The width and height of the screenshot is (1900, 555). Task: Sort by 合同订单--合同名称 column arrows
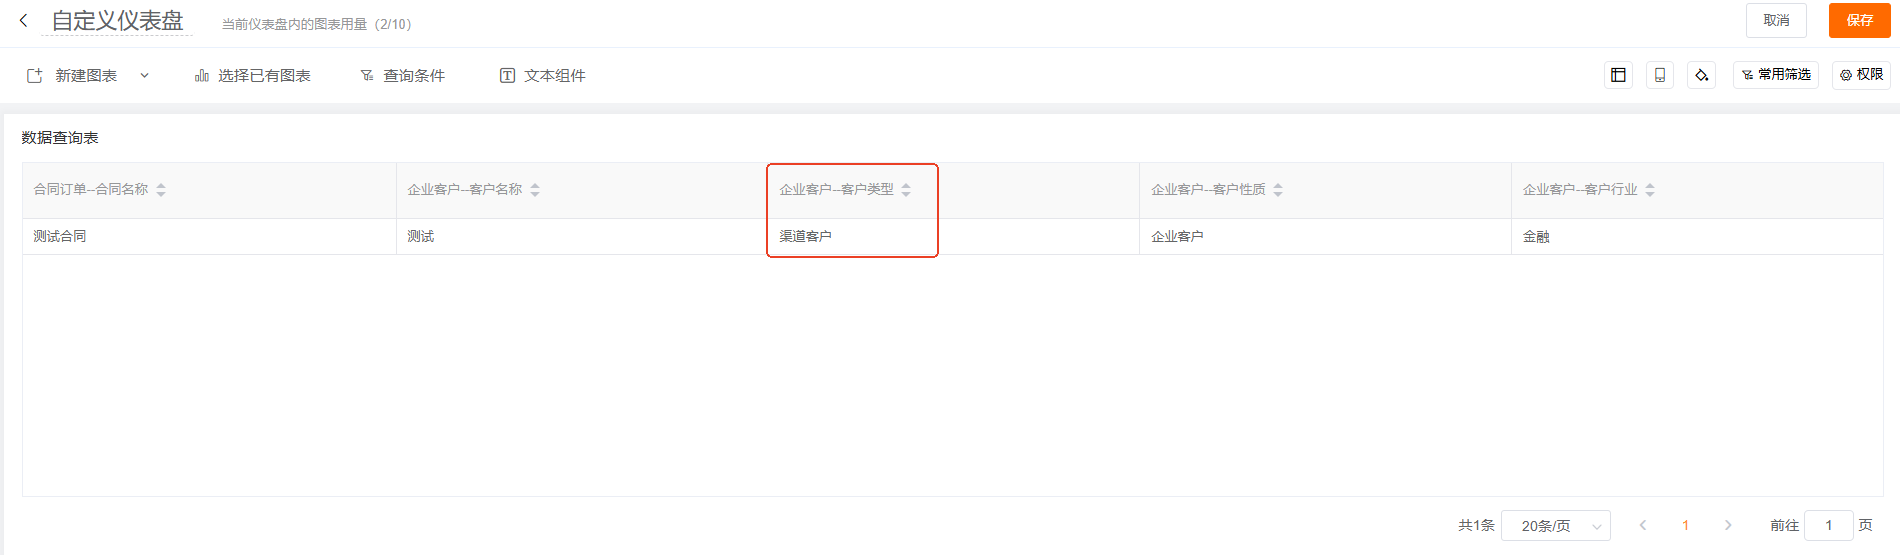[161, 190]
